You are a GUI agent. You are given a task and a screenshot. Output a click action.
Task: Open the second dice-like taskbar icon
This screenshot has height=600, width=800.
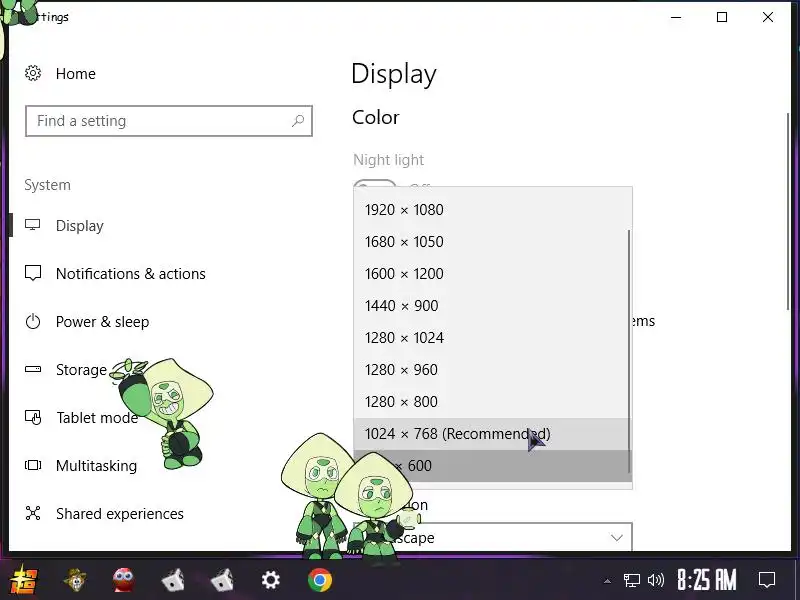click(222, 580)
